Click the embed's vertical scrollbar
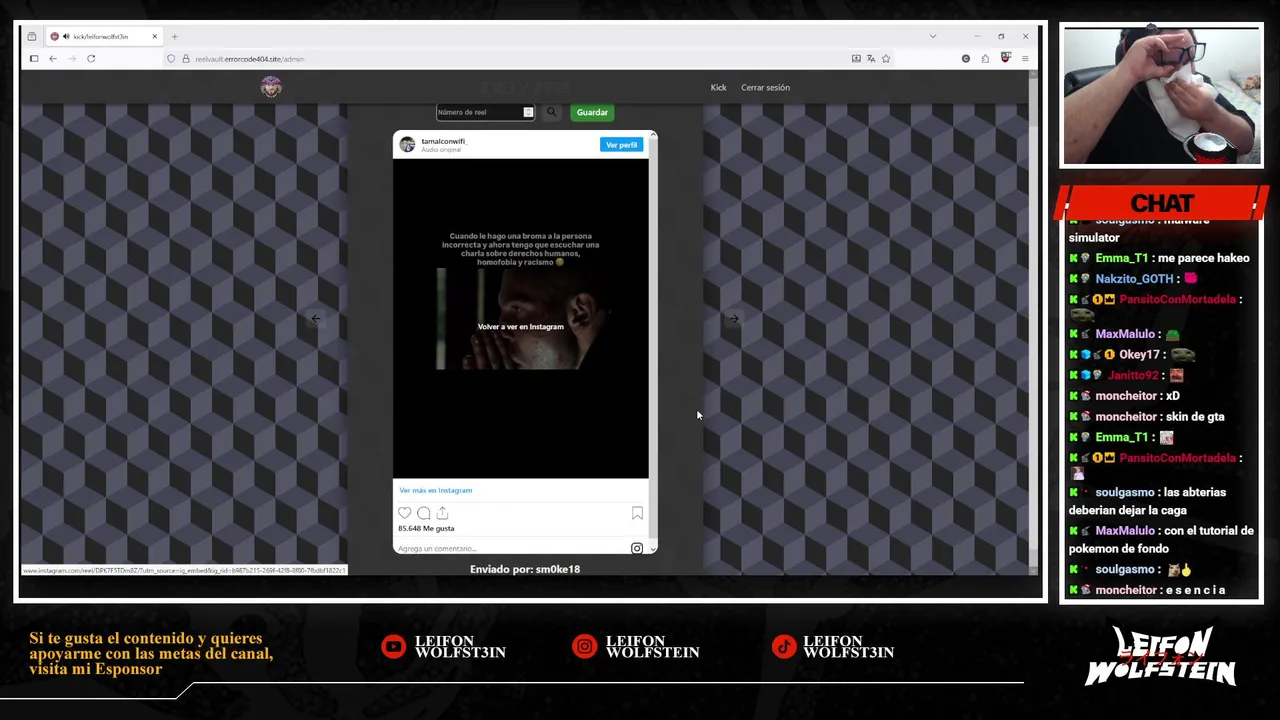 (653, 340)
